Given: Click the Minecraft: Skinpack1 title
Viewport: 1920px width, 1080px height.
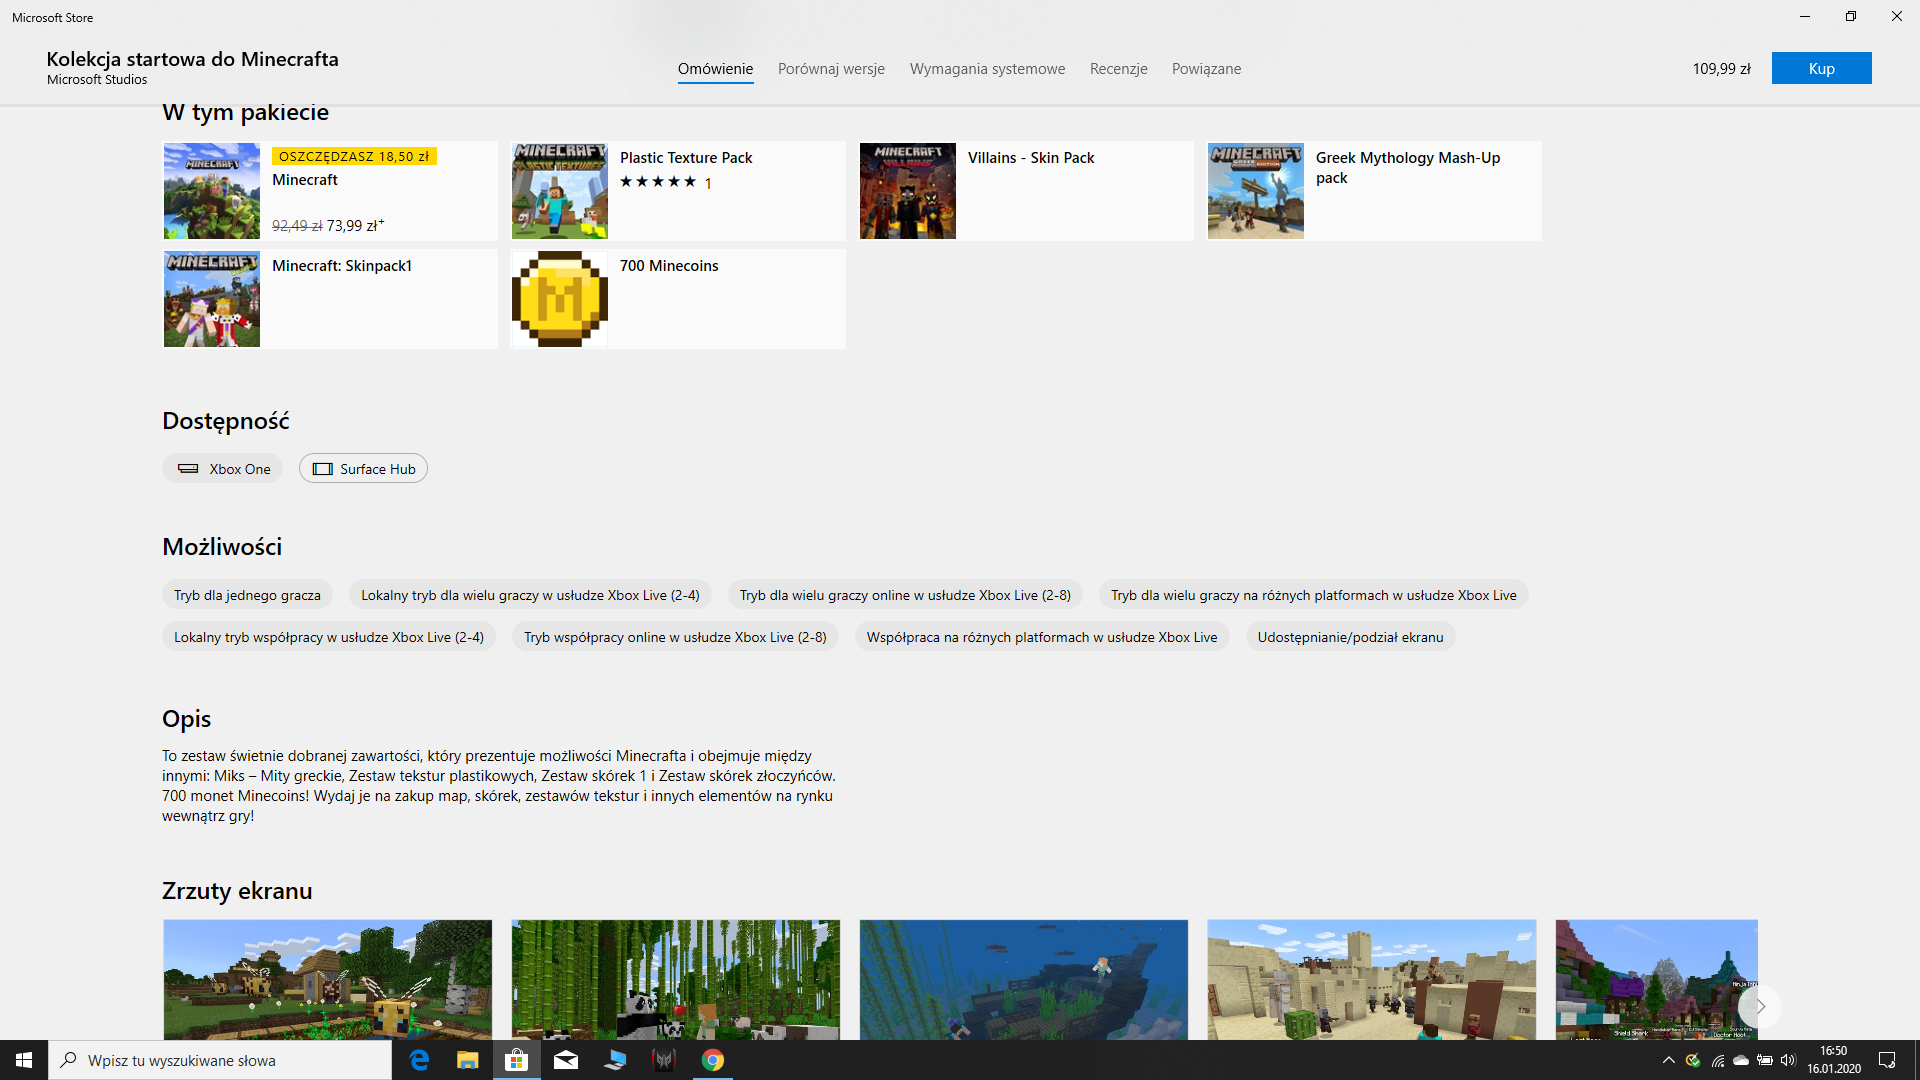Looking at the screenshot, I should coord(342,266).
